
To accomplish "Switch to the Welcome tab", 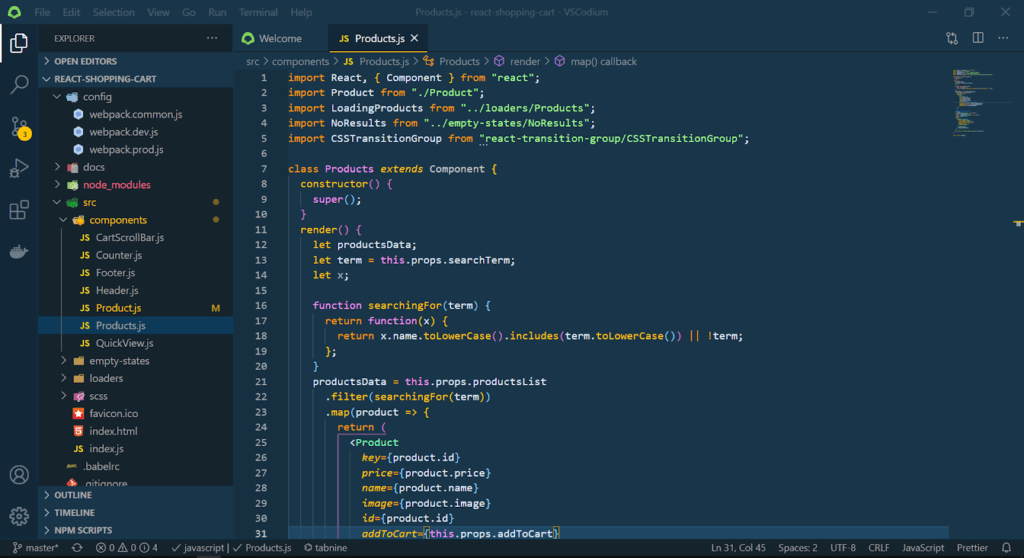I will point(272,38).
